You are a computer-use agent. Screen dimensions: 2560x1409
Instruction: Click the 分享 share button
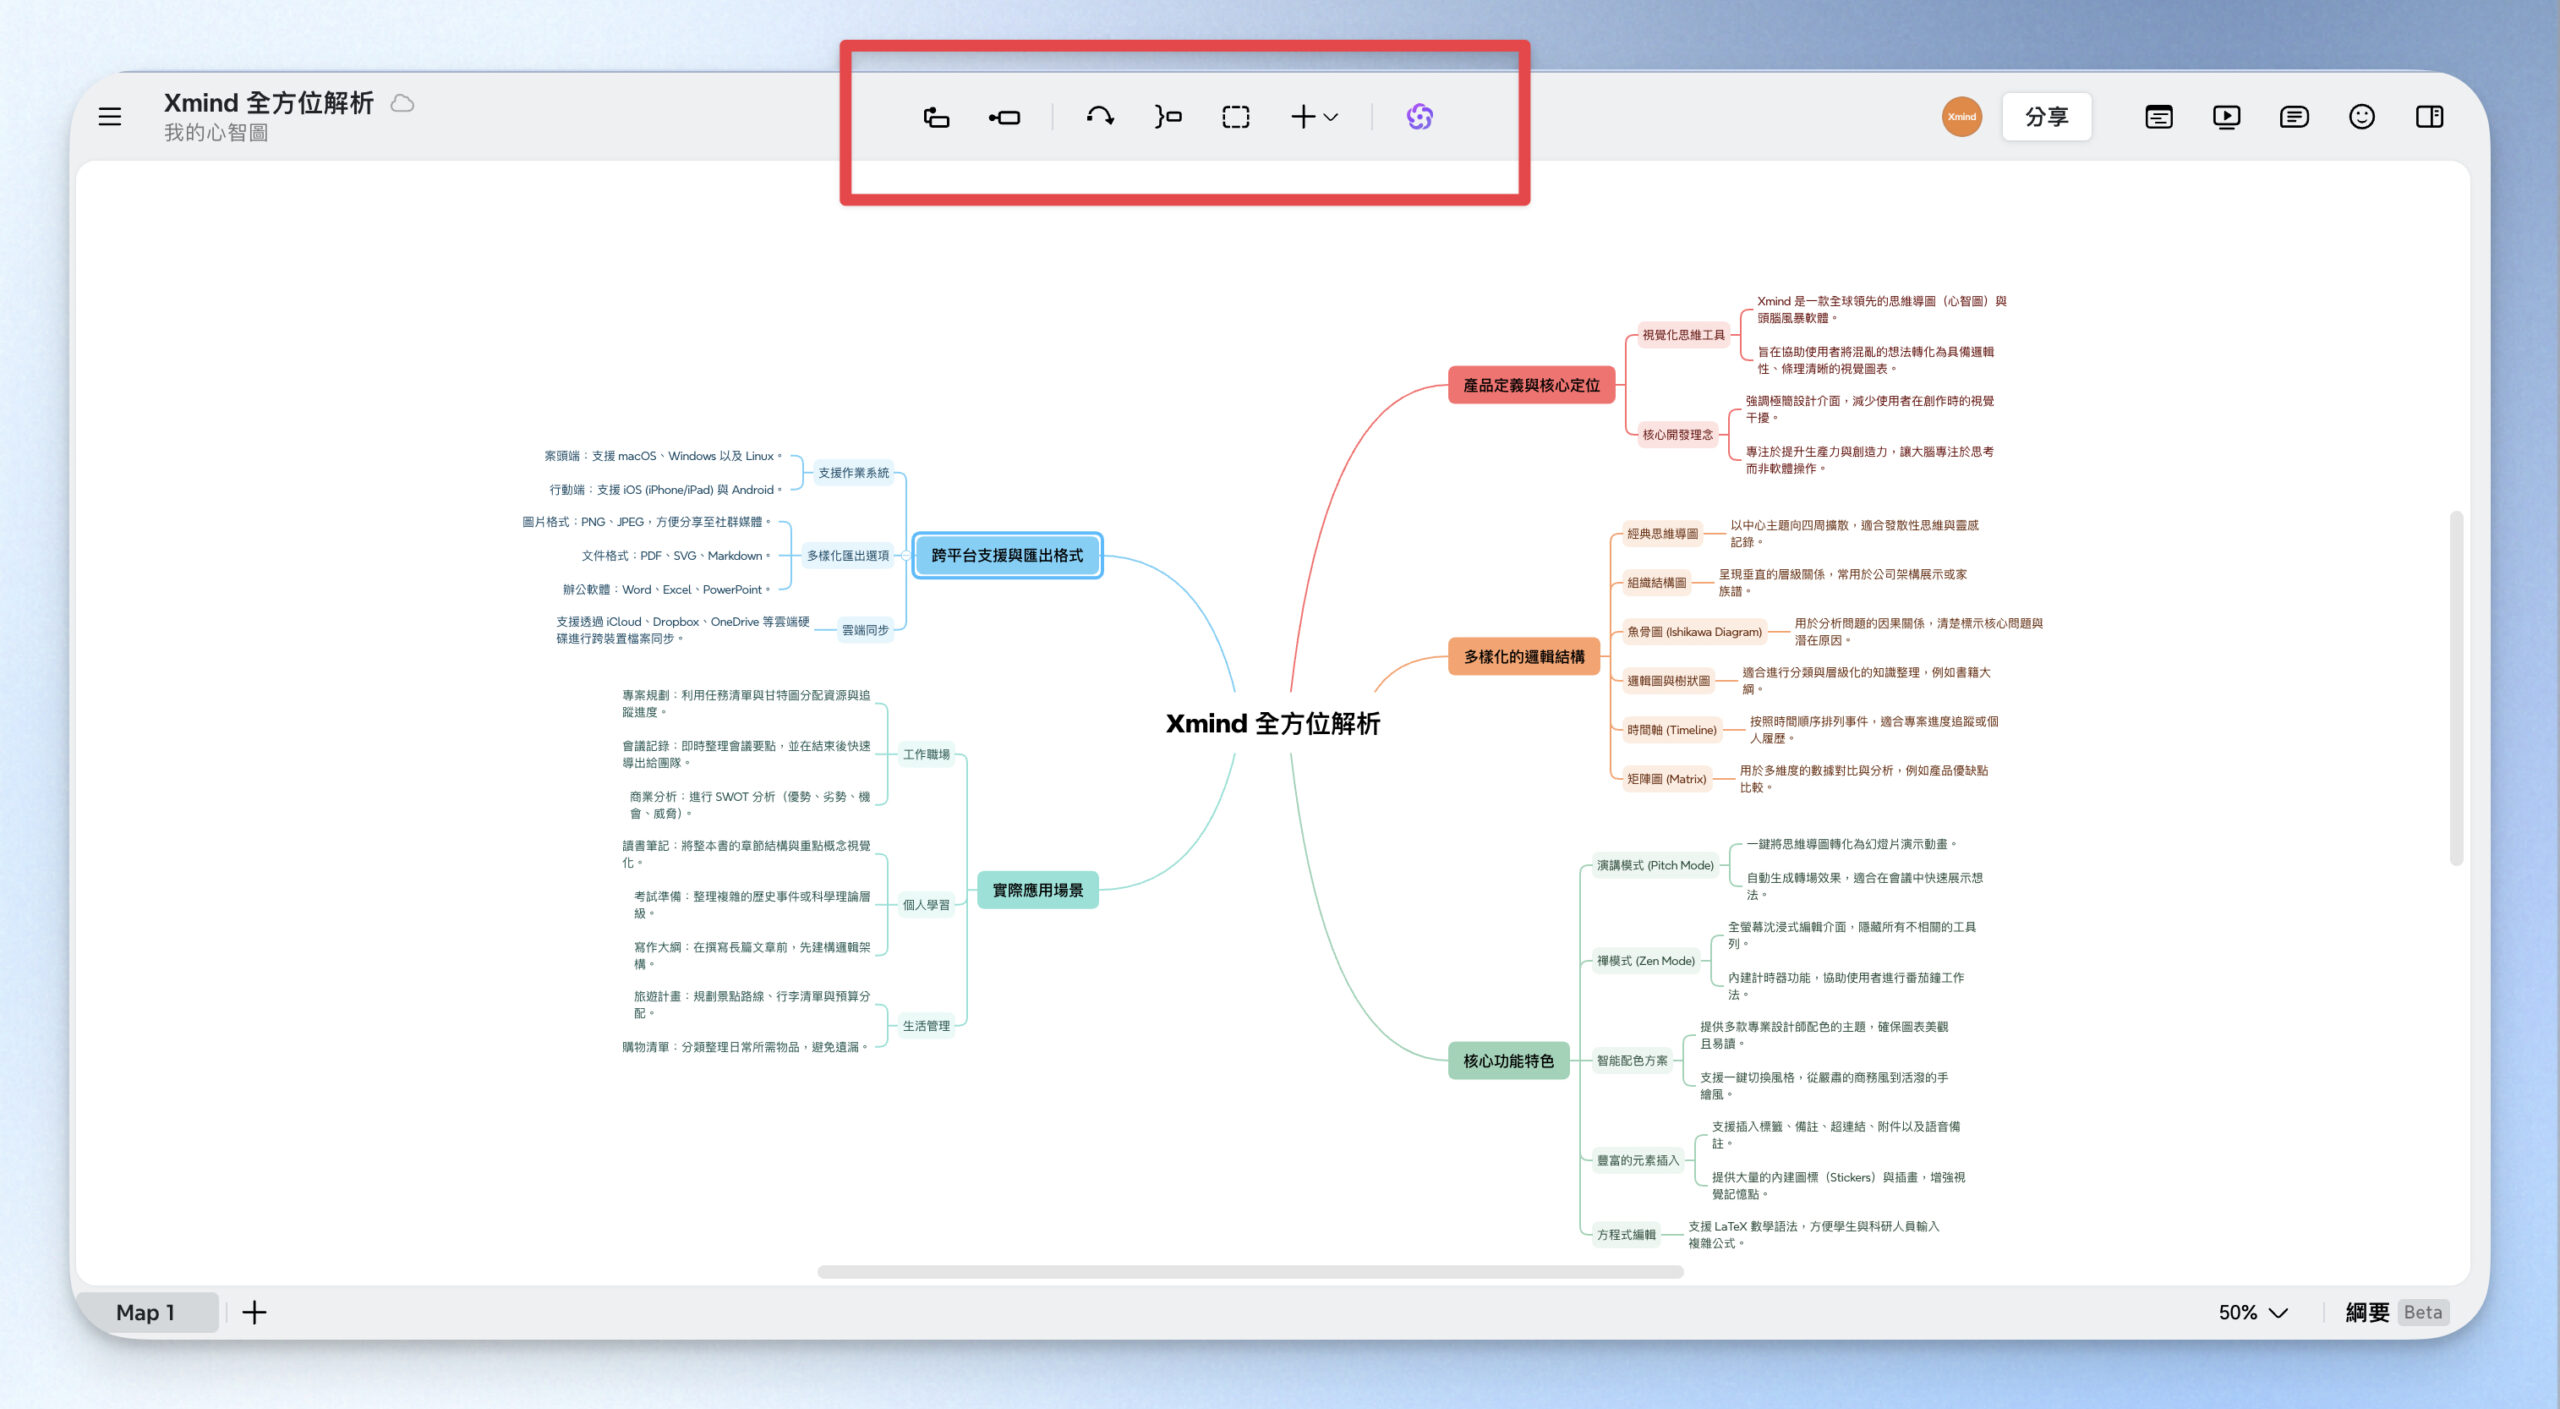tap(2047, 117)
